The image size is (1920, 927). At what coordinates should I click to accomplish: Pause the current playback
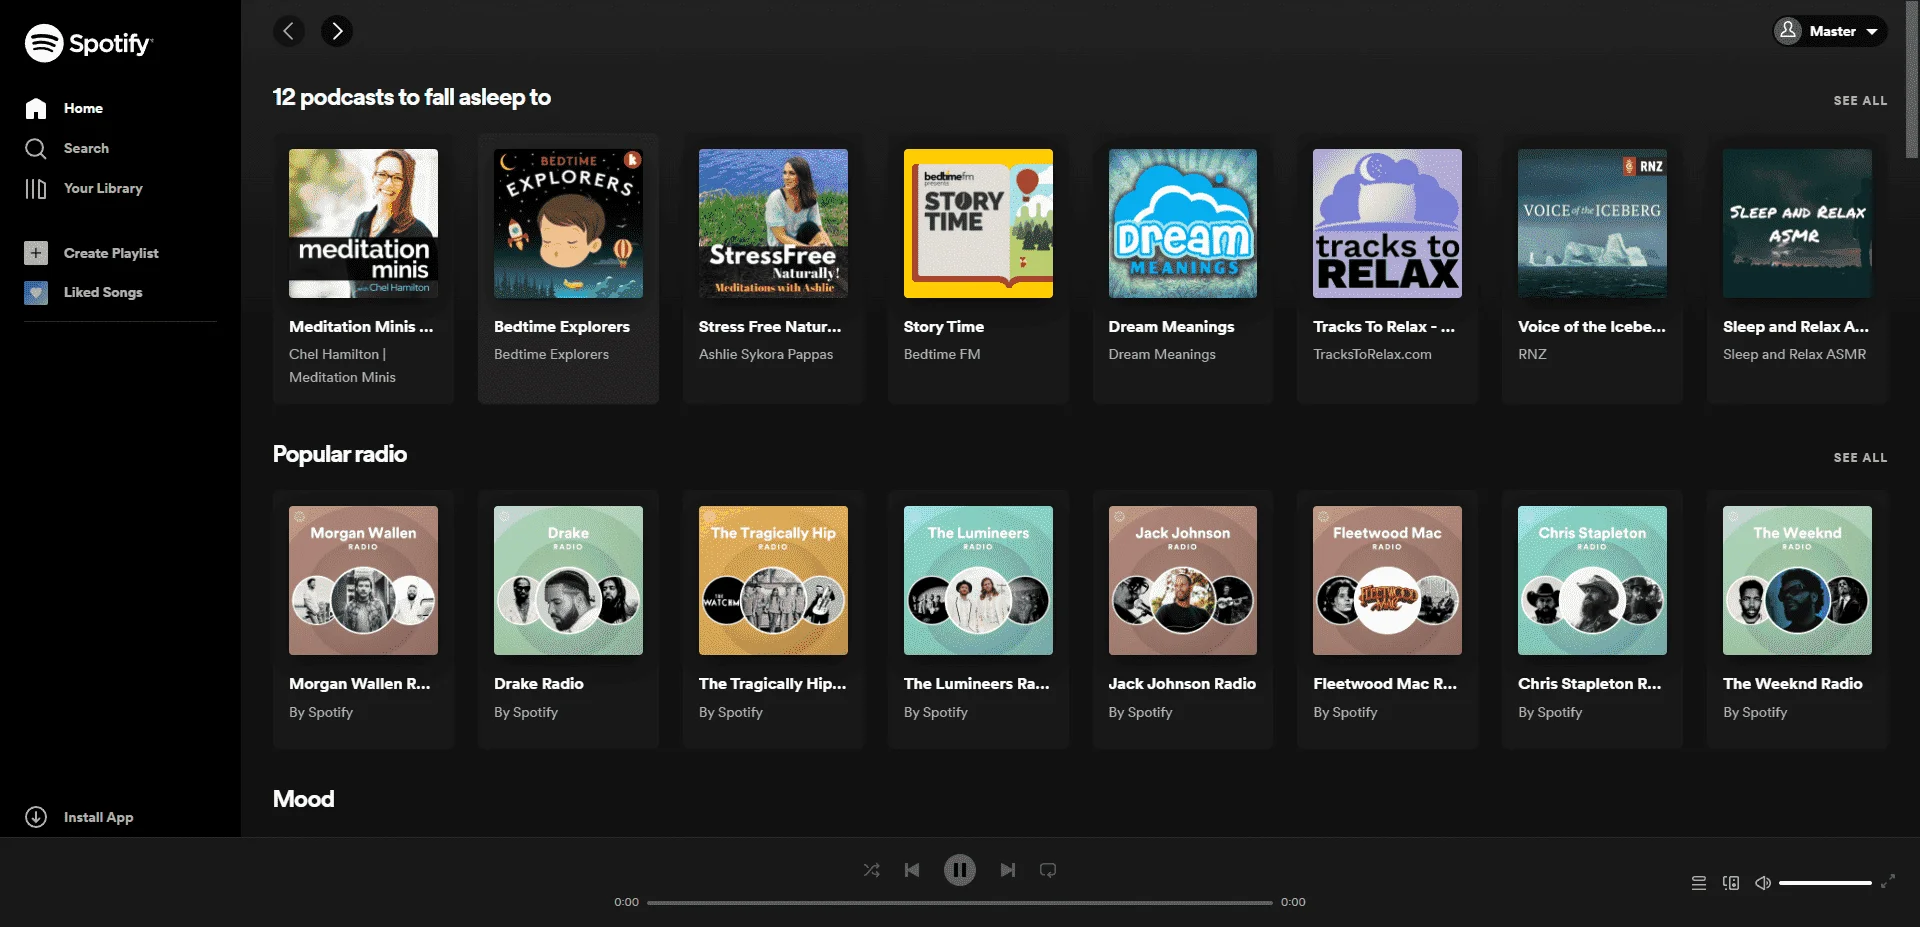pyautogui.click(x=960, y=870)
